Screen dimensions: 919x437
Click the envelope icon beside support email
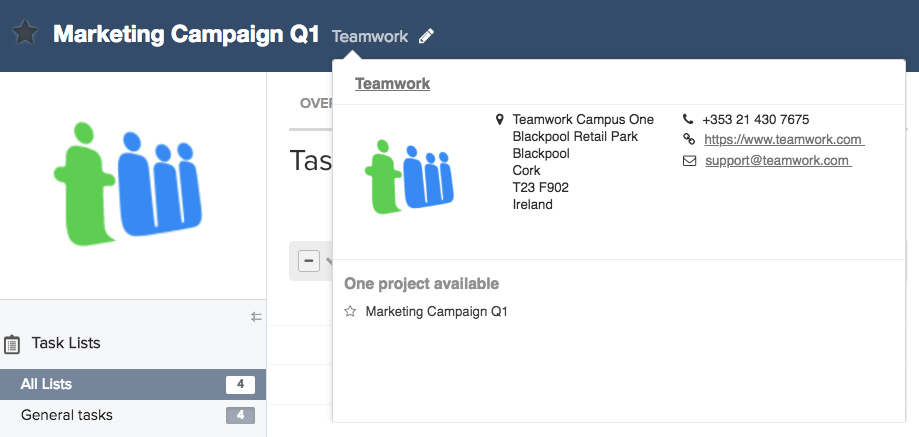689,161
